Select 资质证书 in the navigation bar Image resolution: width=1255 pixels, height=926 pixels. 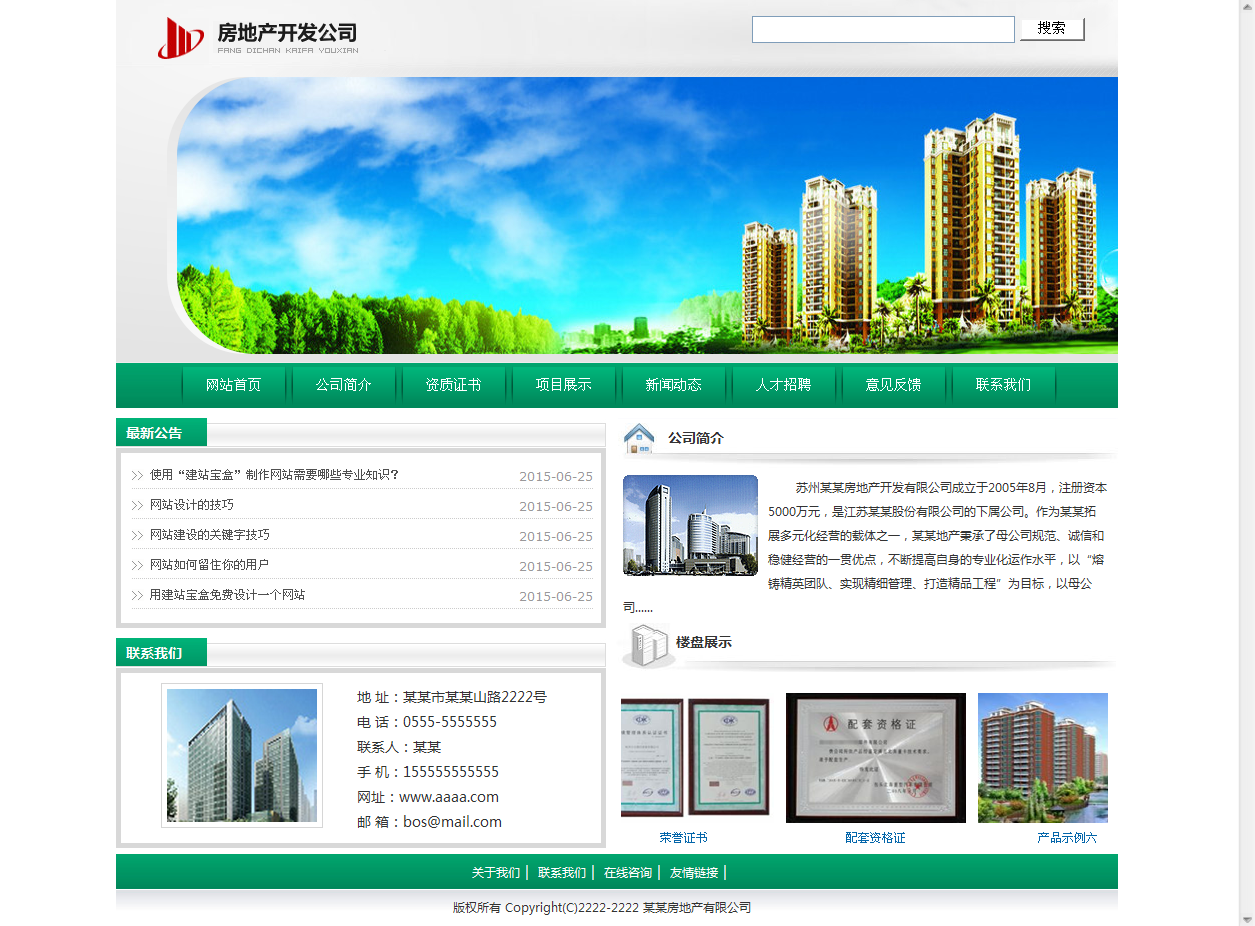click(x=453, y=385)
